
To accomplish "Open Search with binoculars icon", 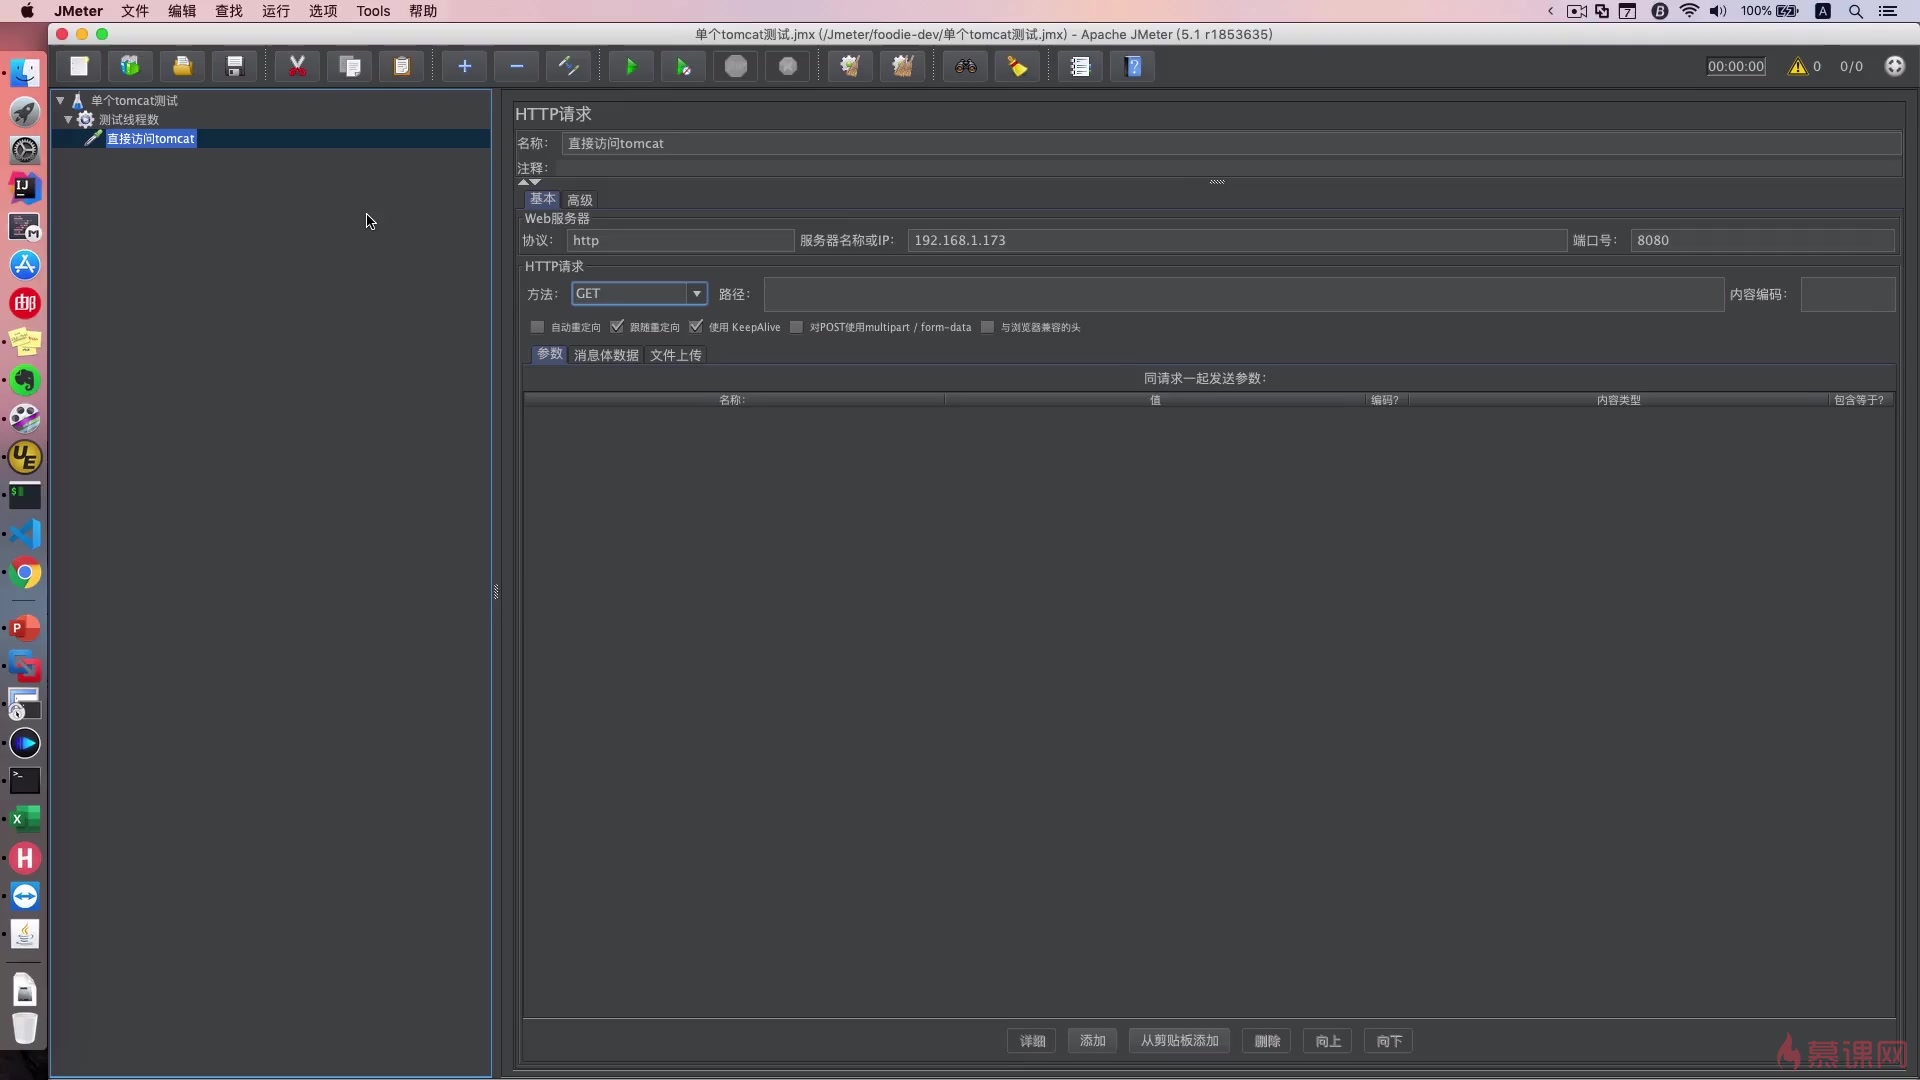I will coord(965,66).
